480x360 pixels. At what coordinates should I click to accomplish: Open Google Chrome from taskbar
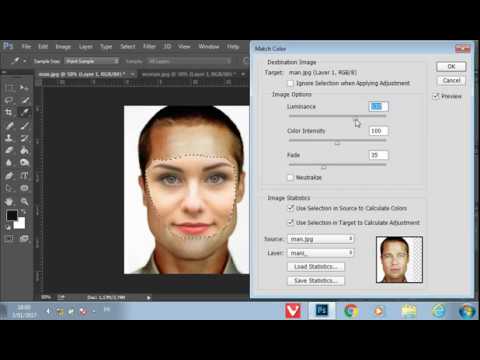coord(350,311)
